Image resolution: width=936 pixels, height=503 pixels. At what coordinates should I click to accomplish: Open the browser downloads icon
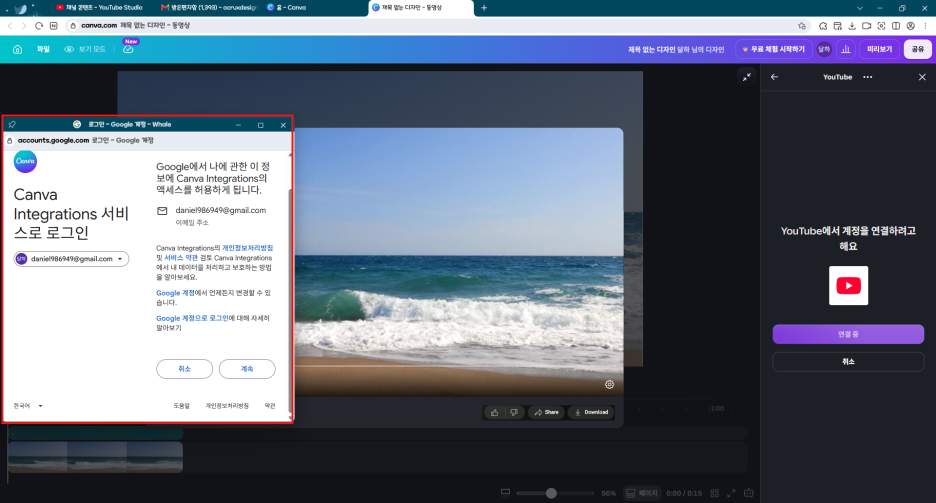click(852, 26)
